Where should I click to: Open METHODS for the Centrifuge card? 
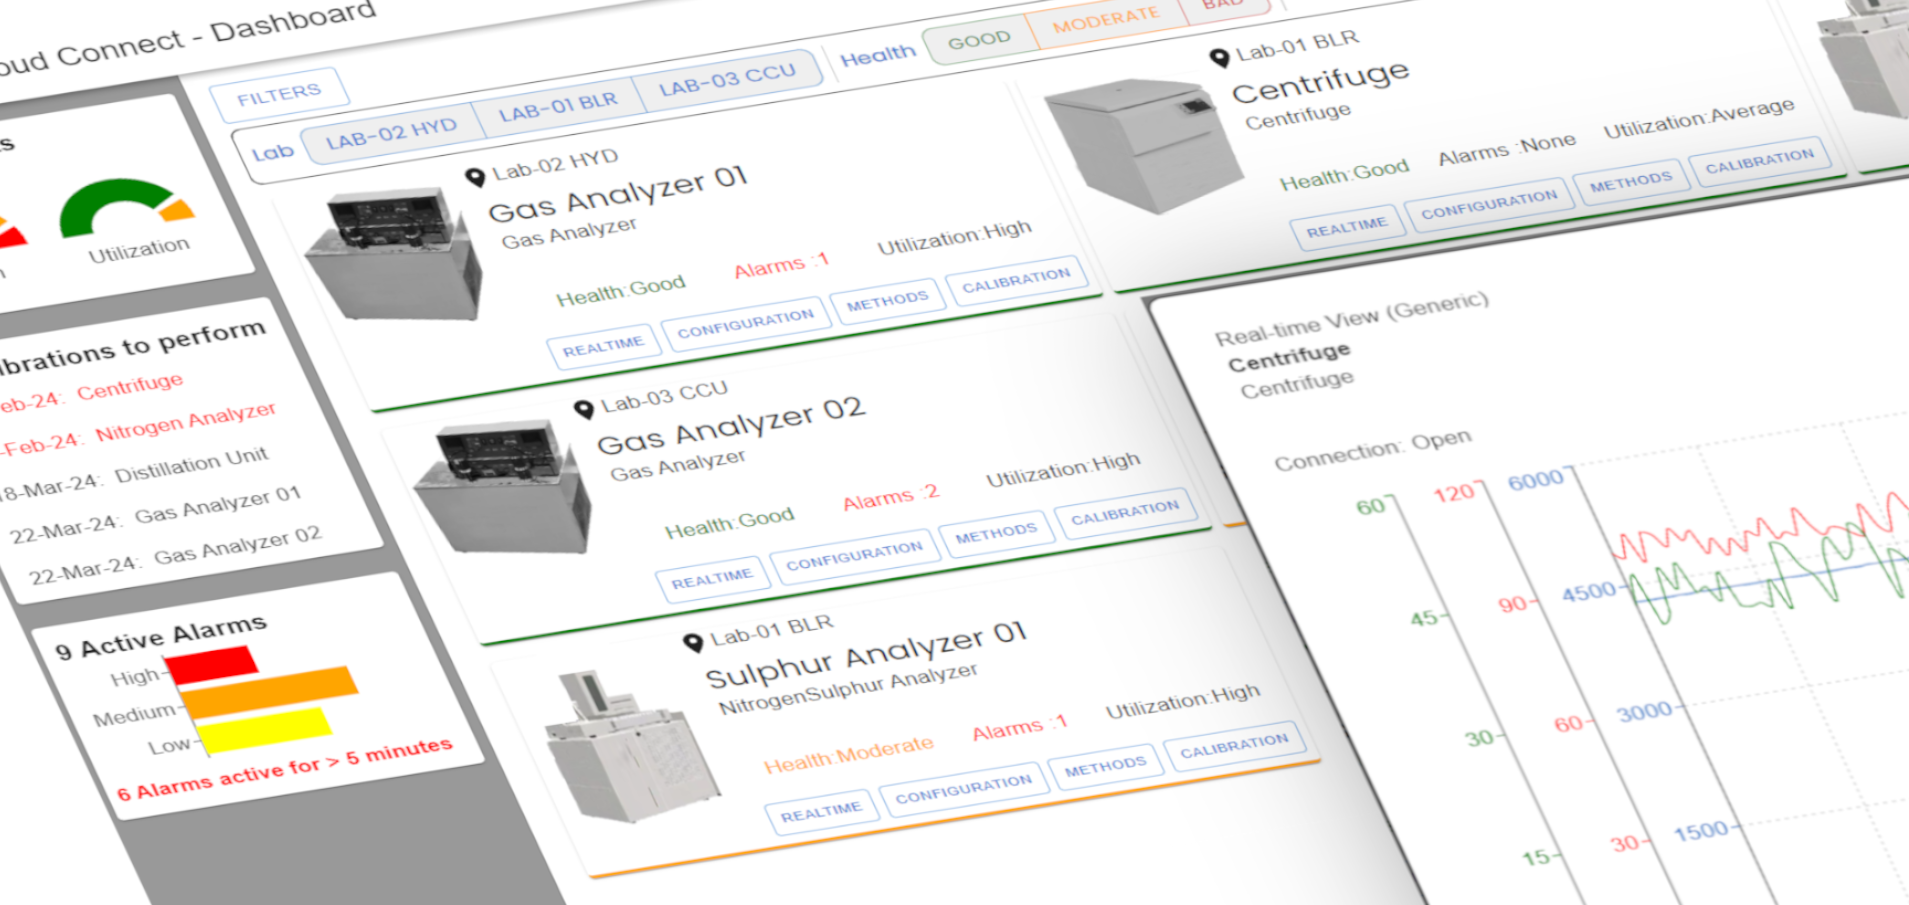pos(1631,181)
